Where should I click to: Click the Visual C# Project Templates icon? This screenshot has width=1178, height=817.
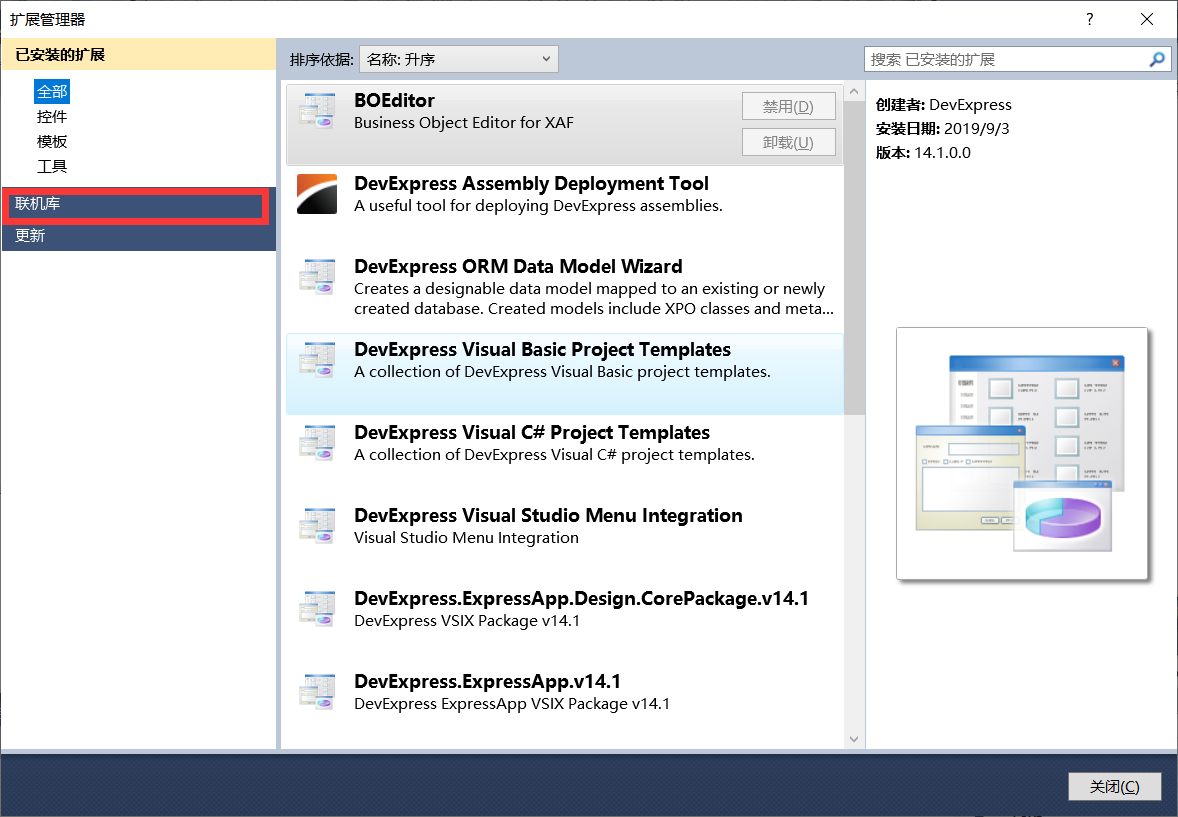[317, 443]
